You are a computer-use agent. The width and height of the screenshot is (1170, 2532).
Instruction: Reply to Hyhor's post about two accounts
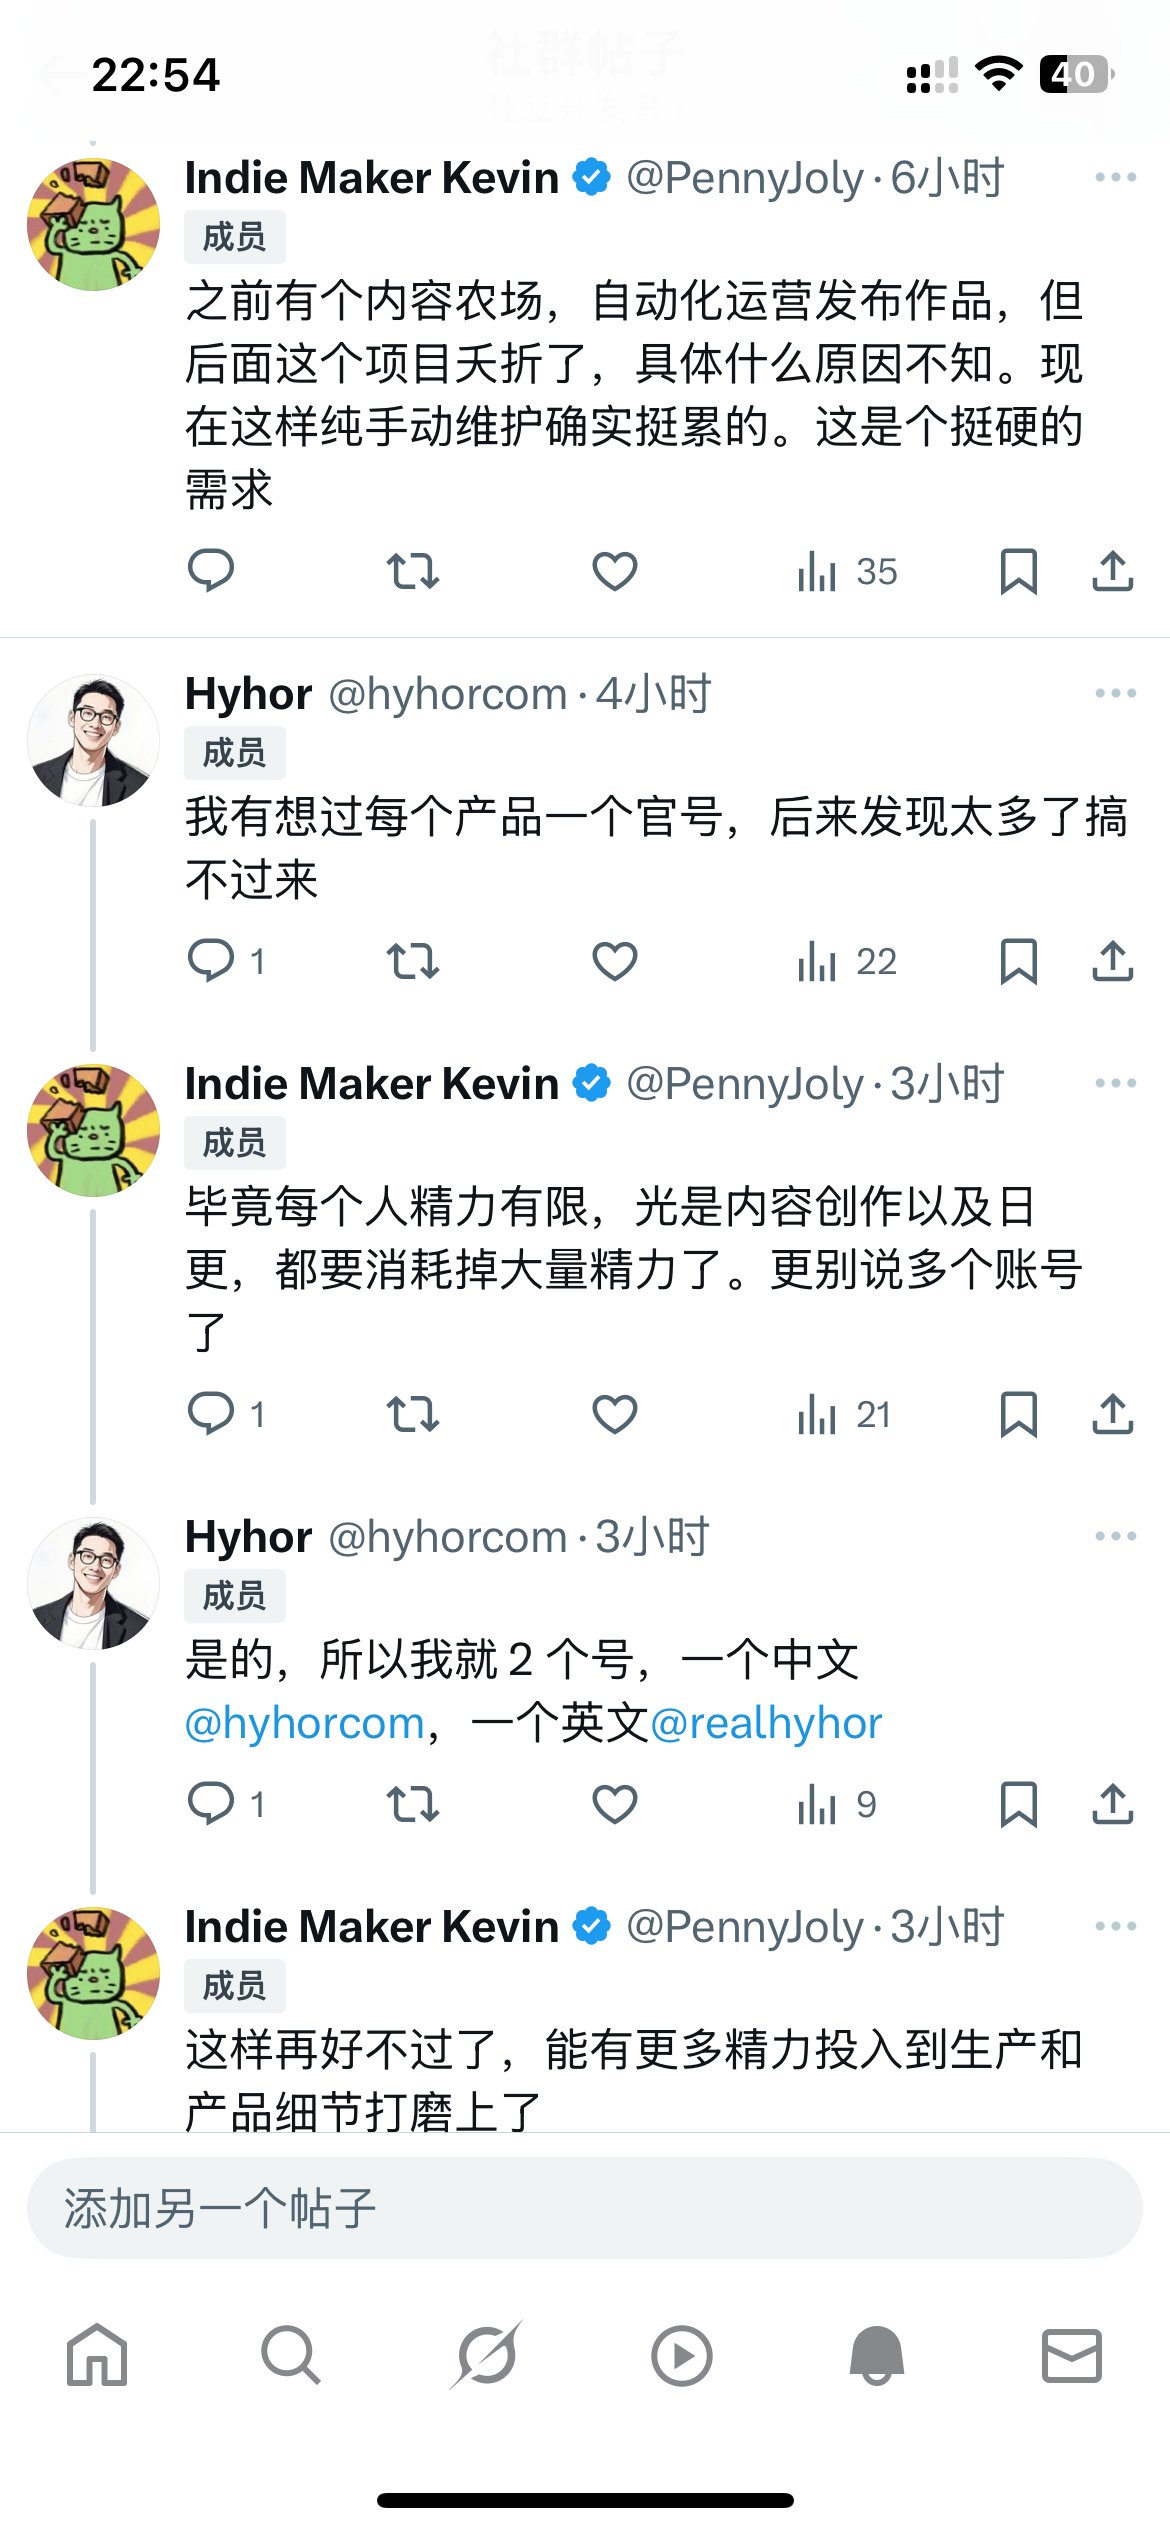211,1804
